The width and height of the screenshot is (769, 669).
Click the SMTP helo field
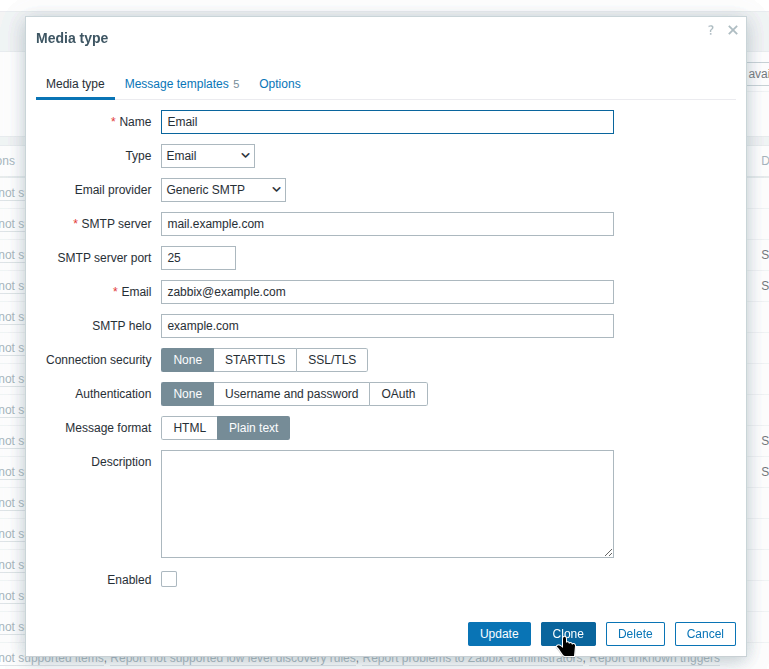point(387,326)
